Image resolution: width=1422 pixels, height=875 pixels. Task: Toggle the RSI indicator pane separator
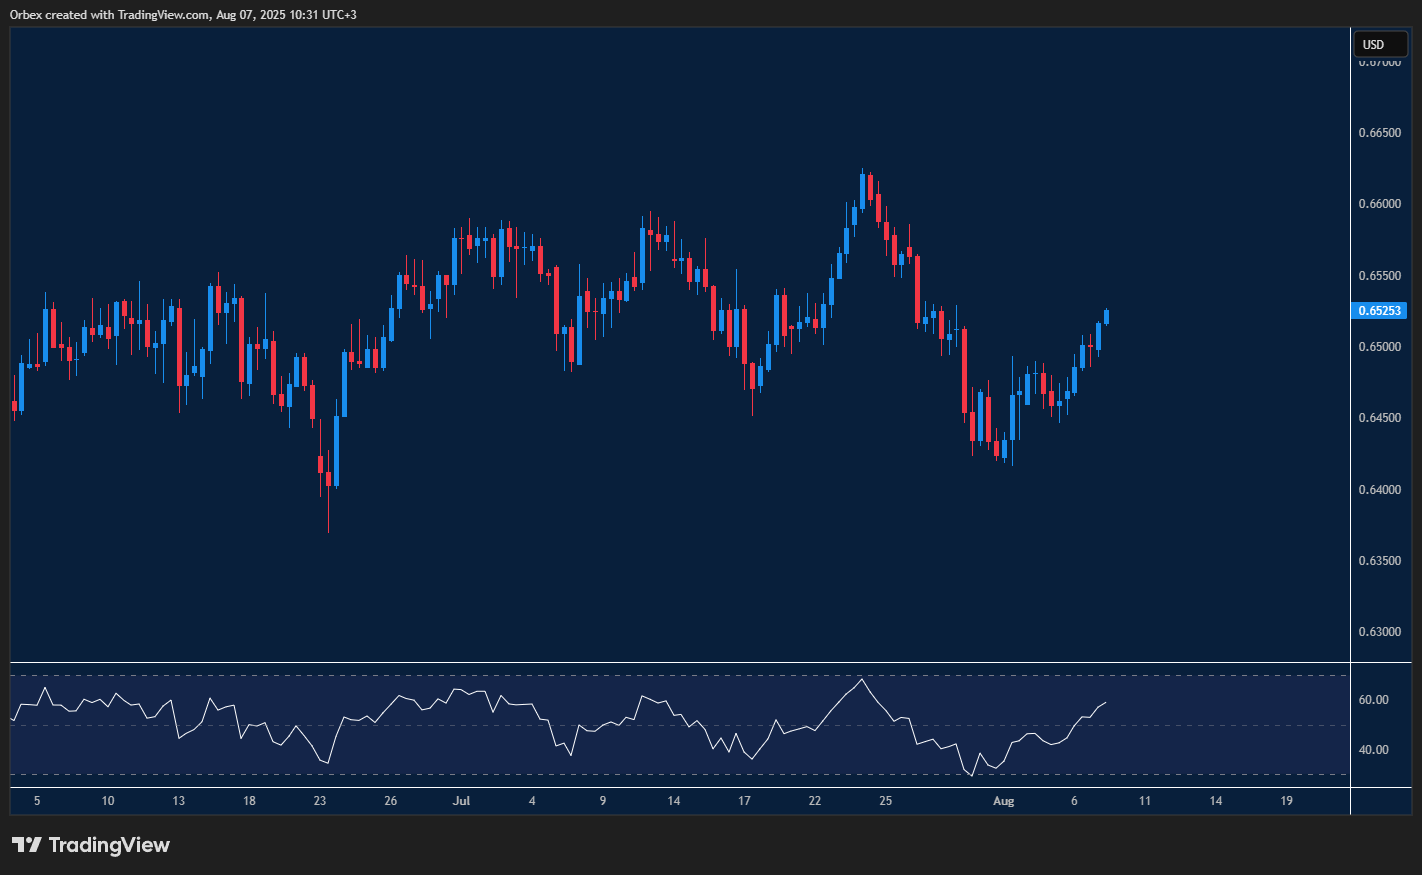(600, 661)
